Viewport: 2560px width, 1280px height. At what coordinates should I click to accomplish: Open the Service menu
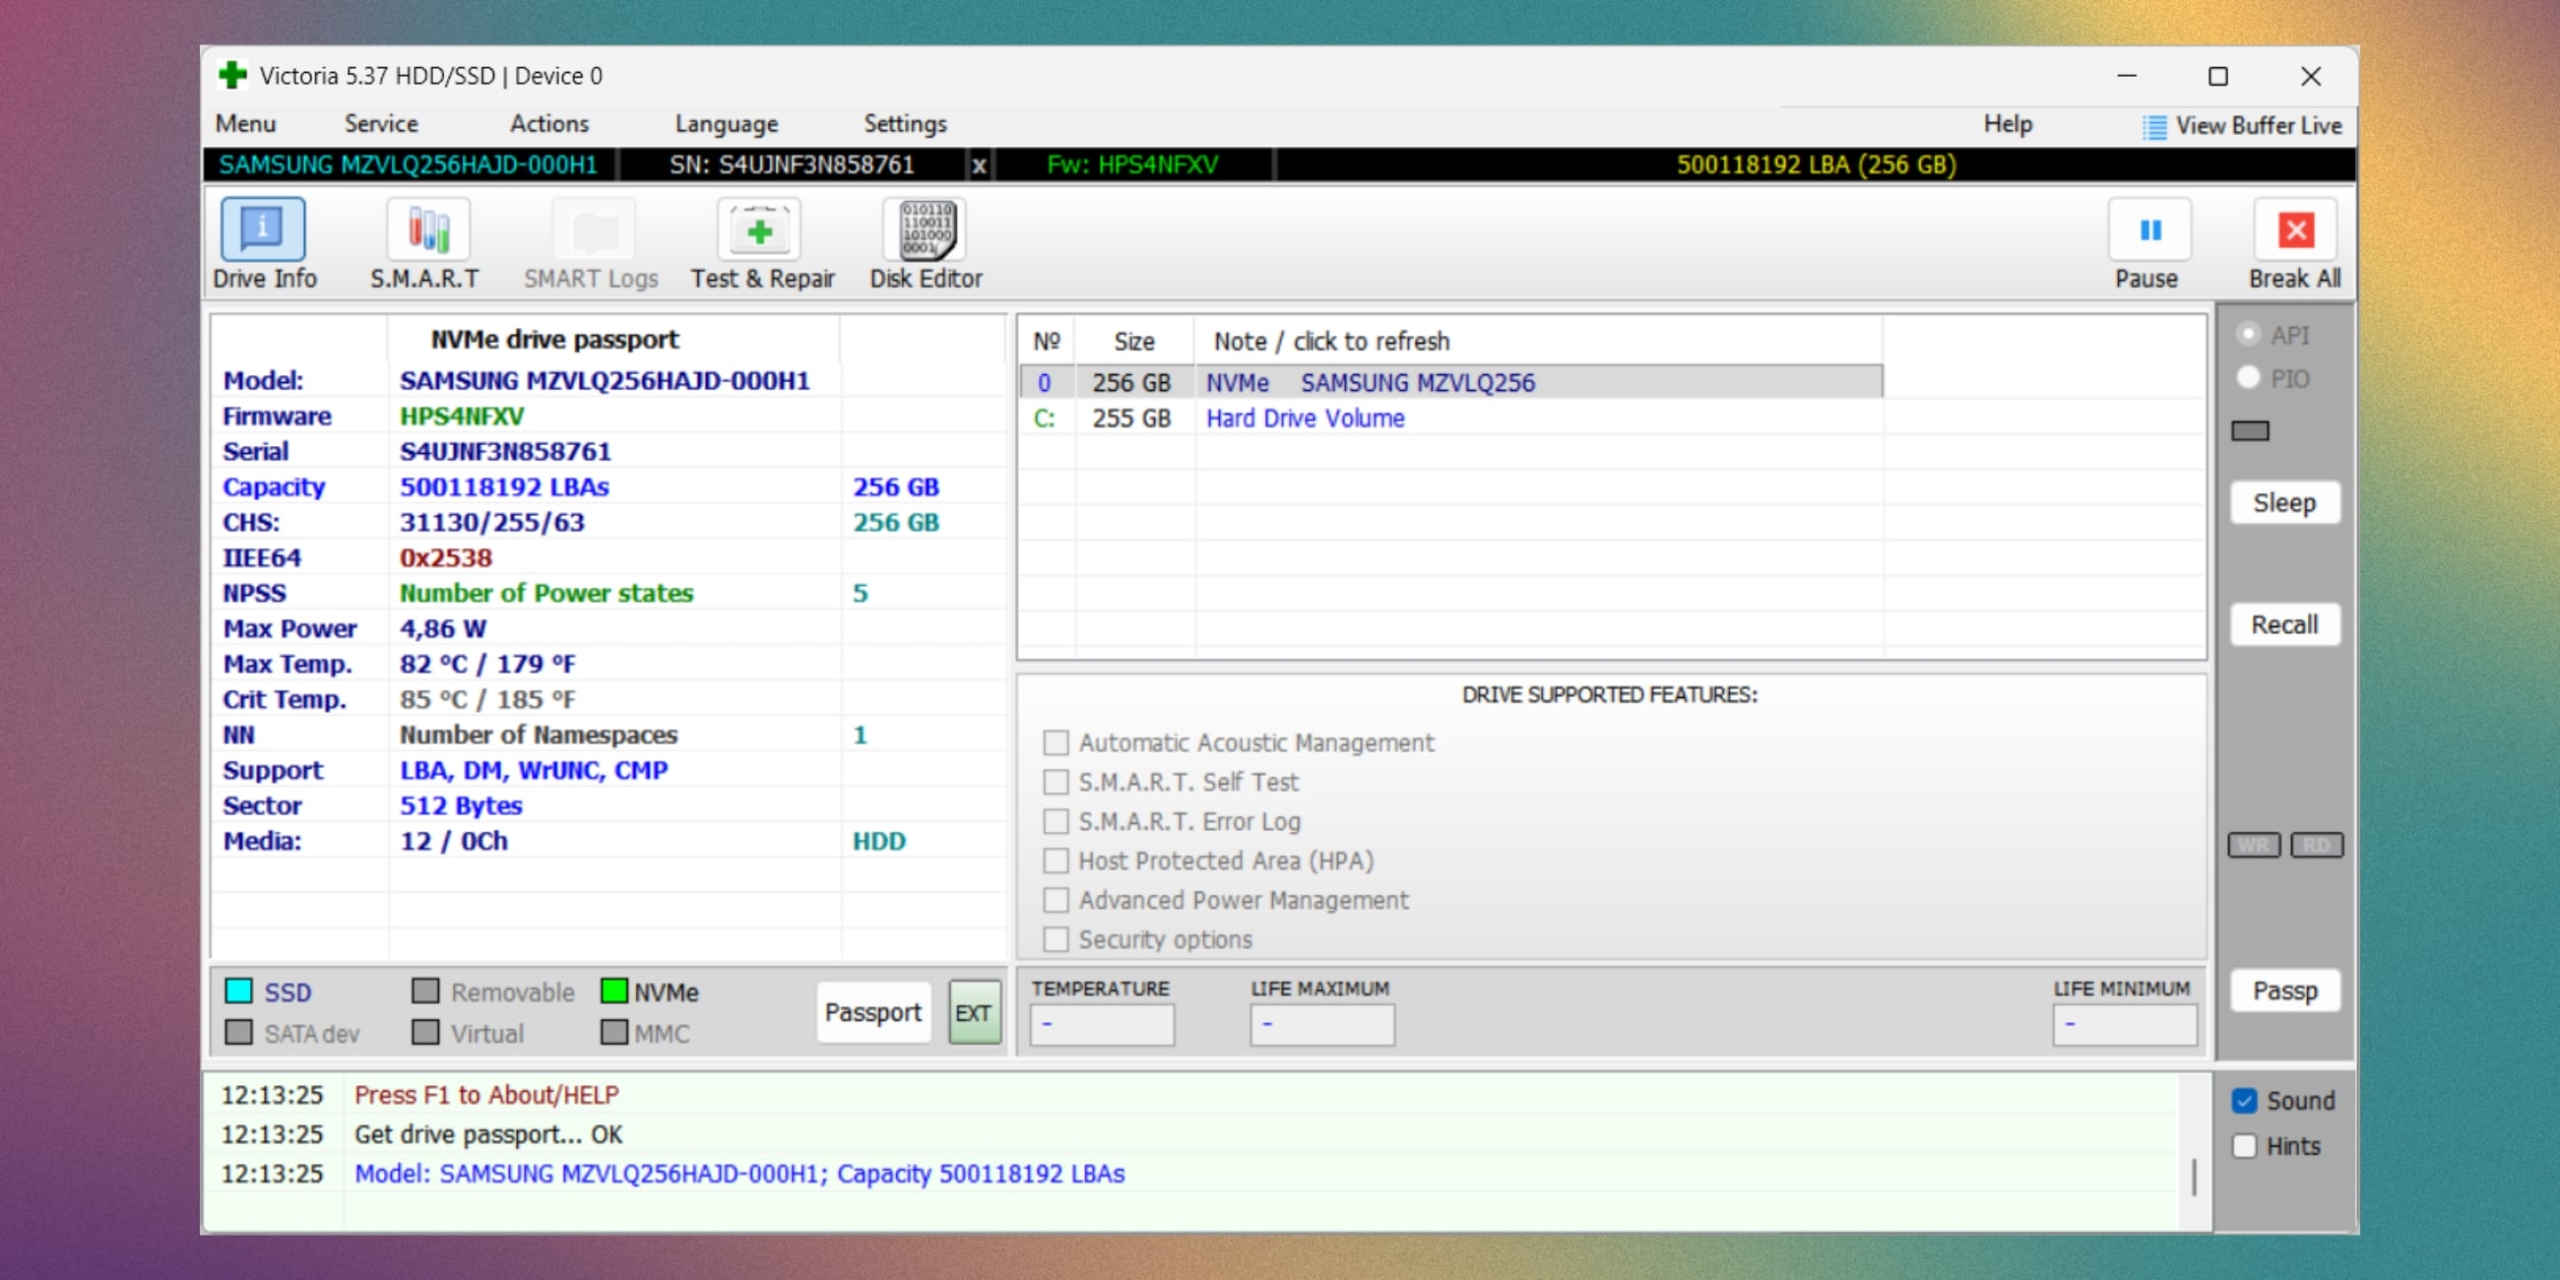pos(381,124)
